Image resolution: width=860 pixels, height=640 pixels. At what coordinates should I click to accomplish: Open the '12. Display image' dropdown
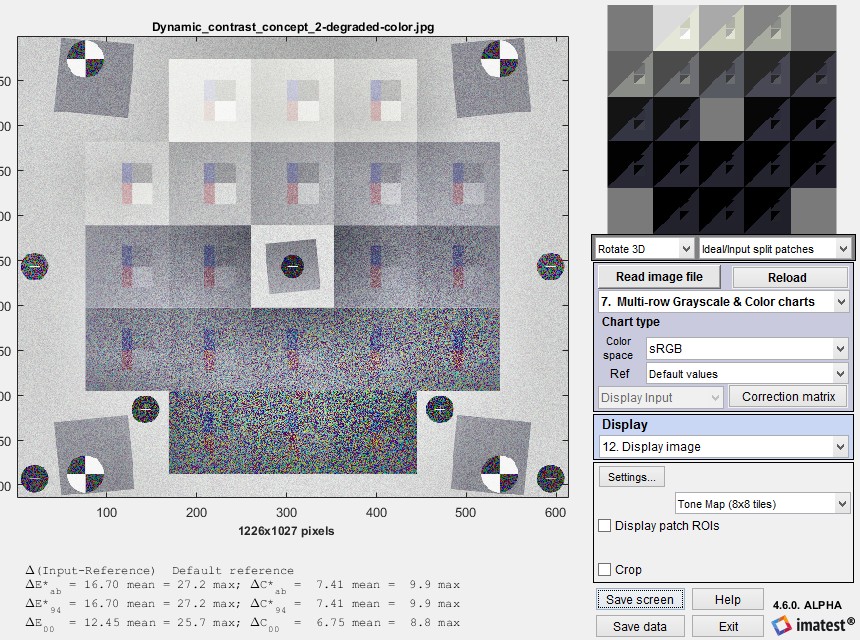(x=723, y=446)
